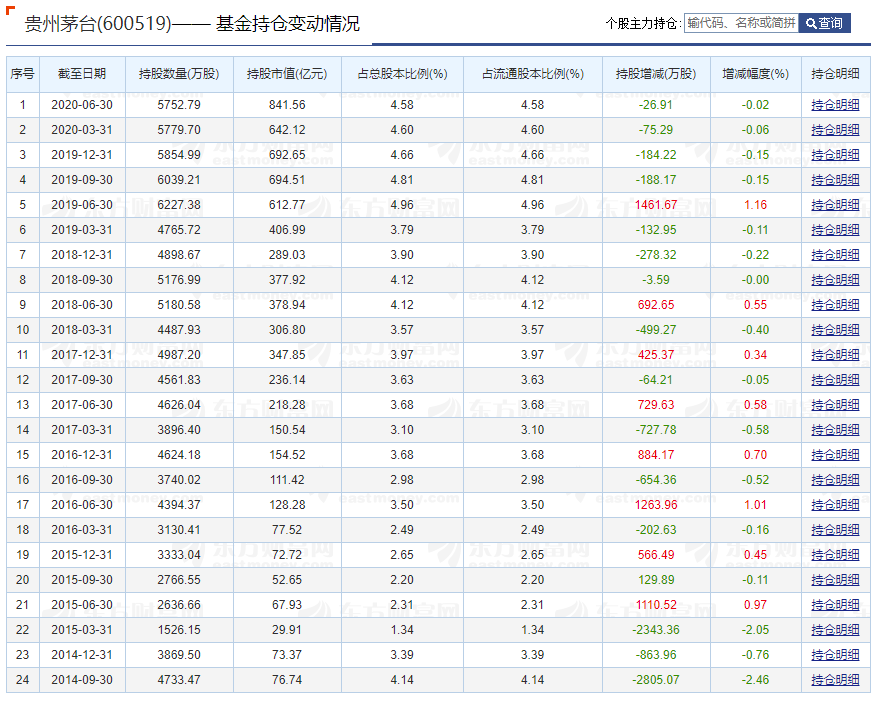Open 持仓明细 for 2020-03-31

[x=835, y=130]
